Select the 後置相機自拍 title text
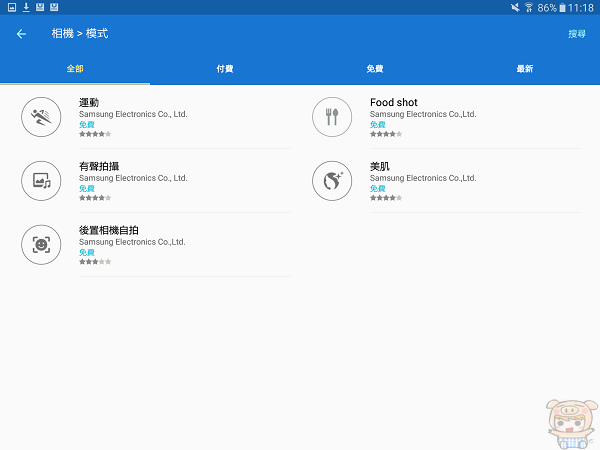Image resolution: width=600 pixels, height=450 pixels. (x=109, y=230)
